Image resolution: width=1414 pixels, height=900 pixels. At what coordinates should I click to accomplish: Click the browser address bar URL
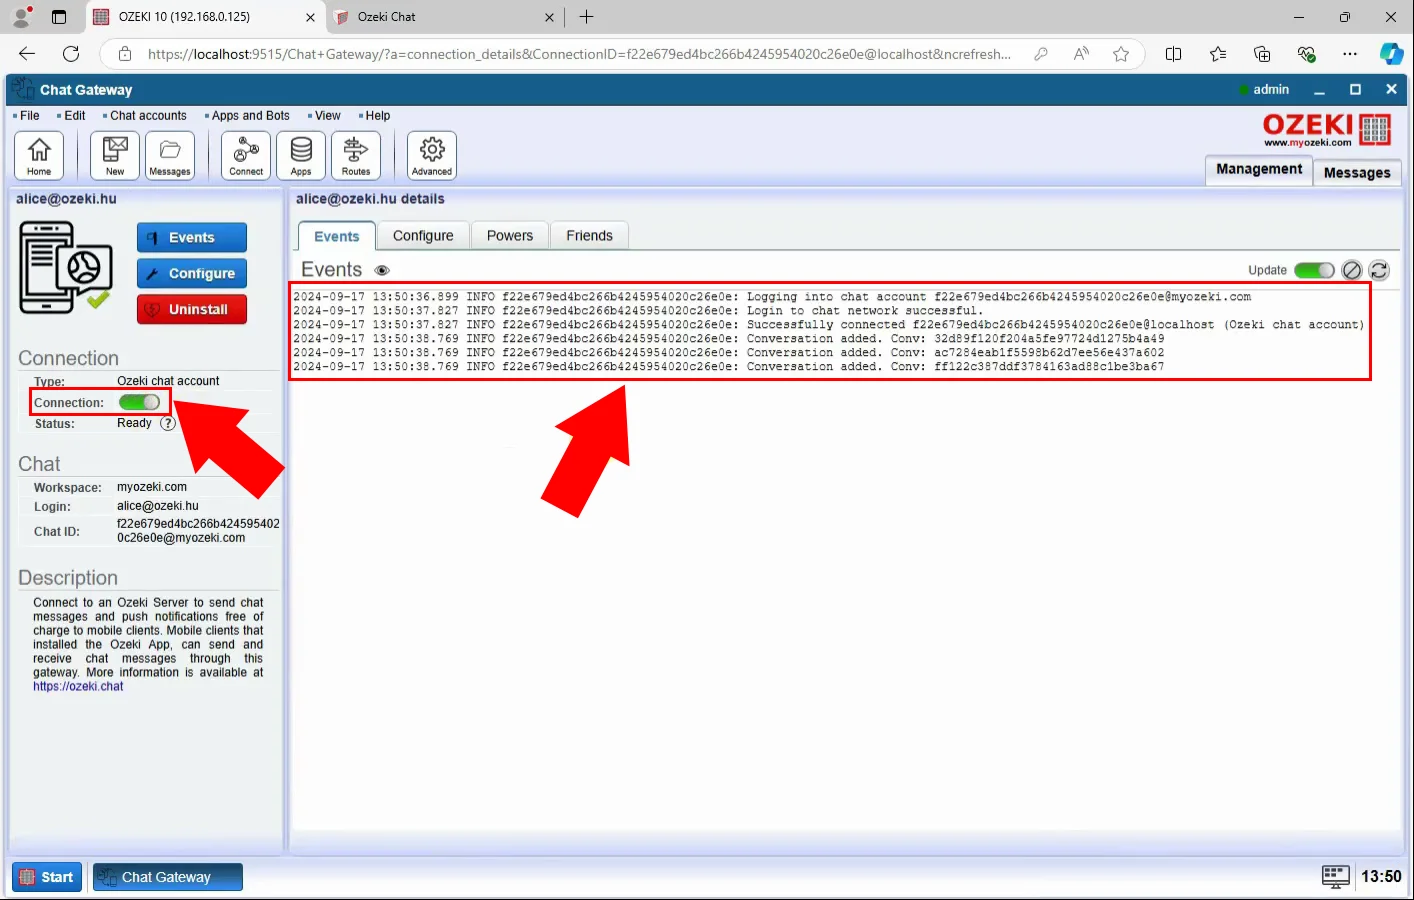click(579, 54)
